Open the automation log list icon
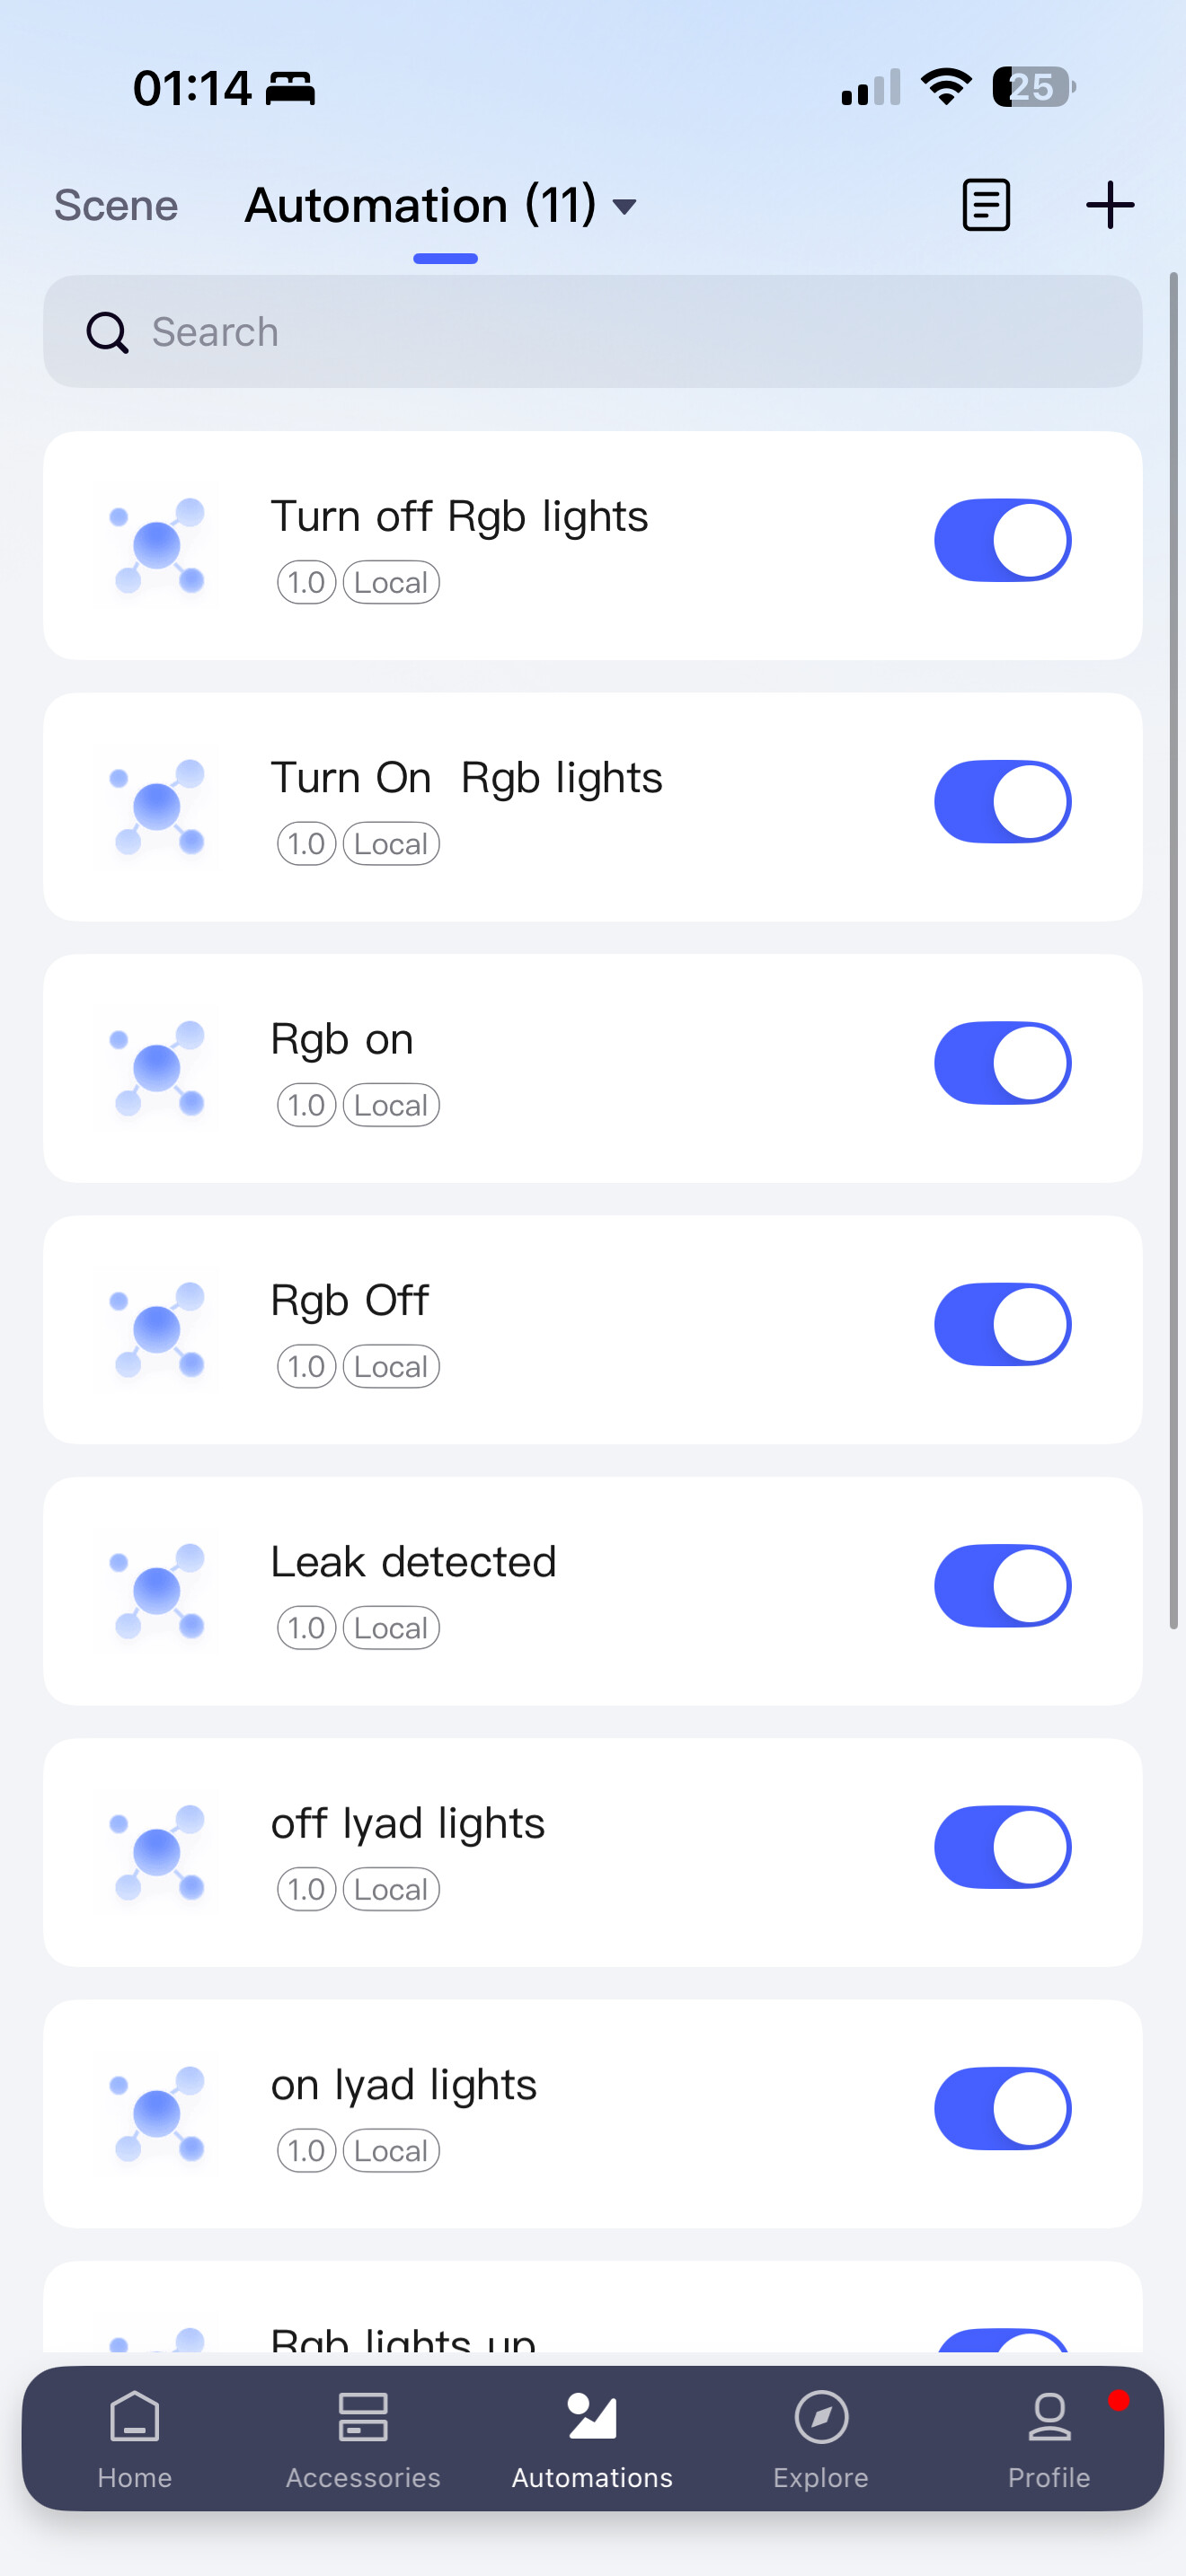The image size is (1186, 2576). [985, 206]
